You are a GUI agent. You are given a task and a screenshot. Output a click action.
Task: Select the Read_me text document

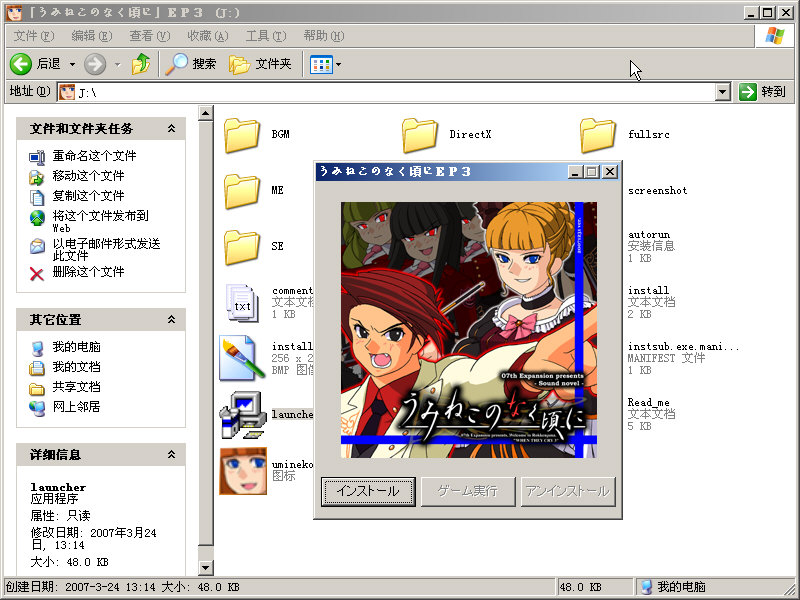[x=652, y=414]
